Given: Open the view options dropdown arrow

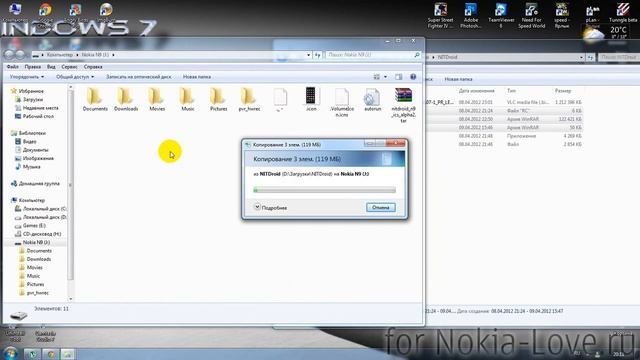Looking at the screenshot, I should tap(385, 77).
